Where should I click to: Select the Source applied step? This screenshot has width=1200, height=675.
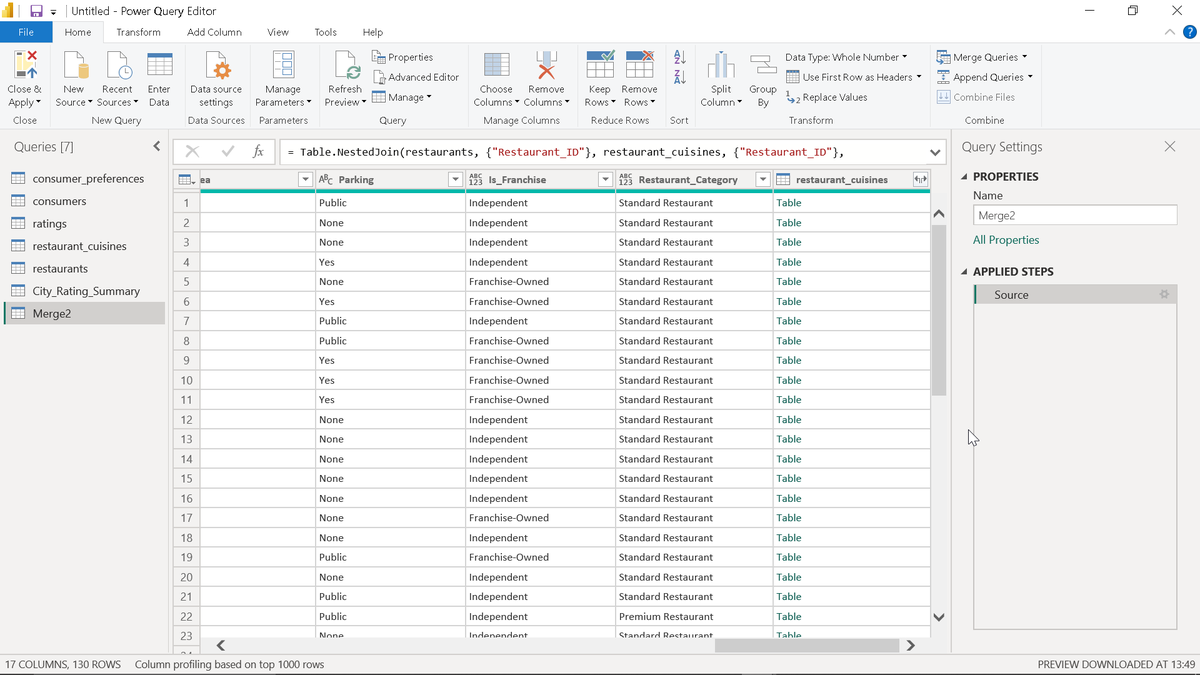click(x=1075, y=295)
